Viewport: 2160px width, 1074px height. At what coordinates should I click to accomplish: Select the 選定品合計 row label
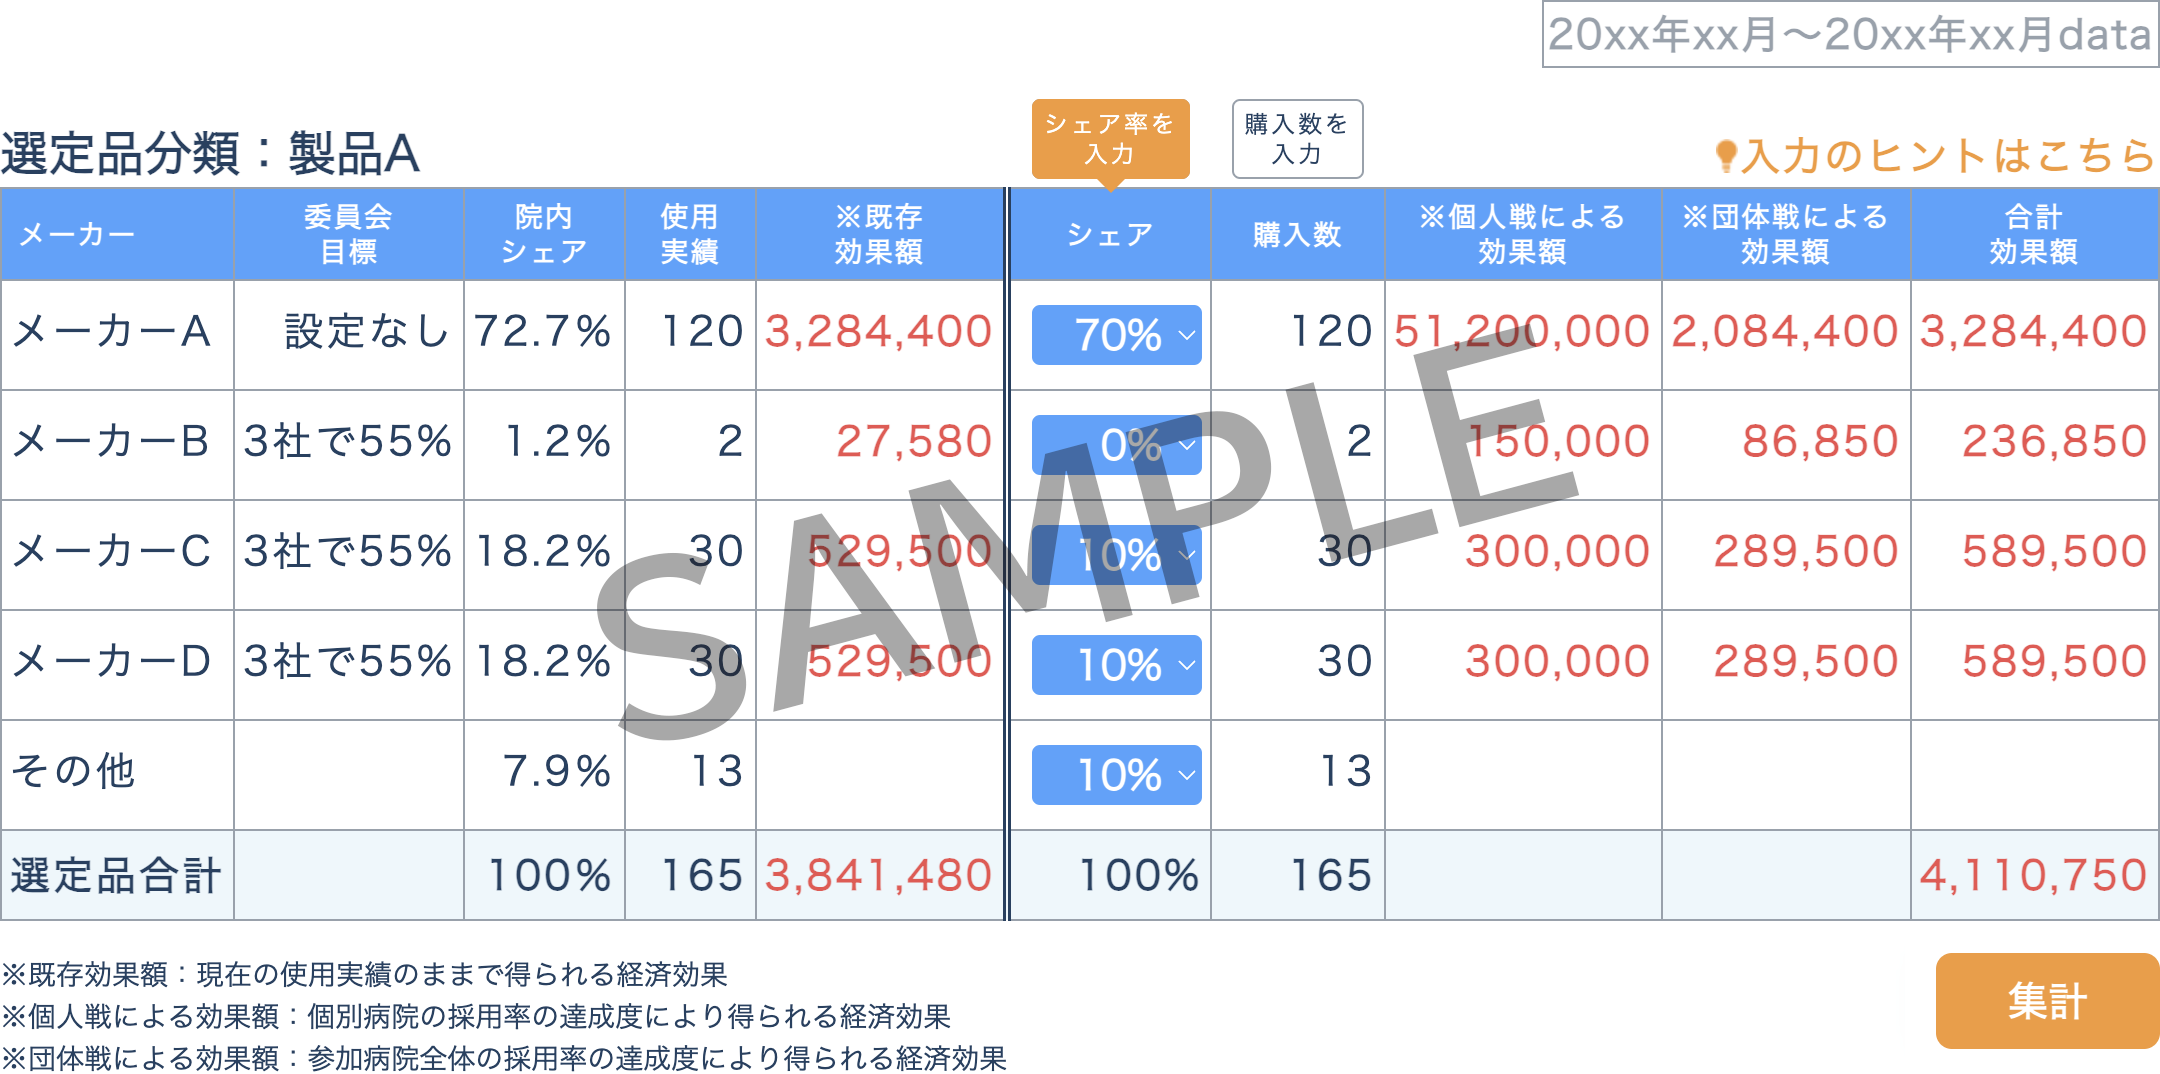[x=117, y=875]
